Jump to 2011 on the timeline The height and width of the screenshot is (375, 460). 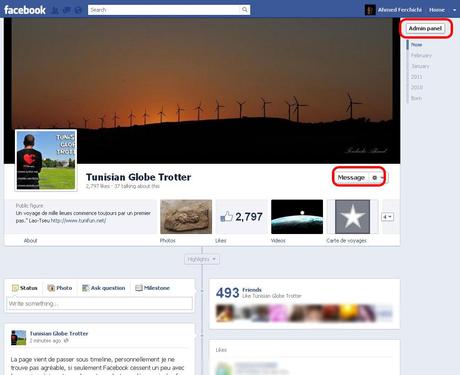tap(416, 77)
